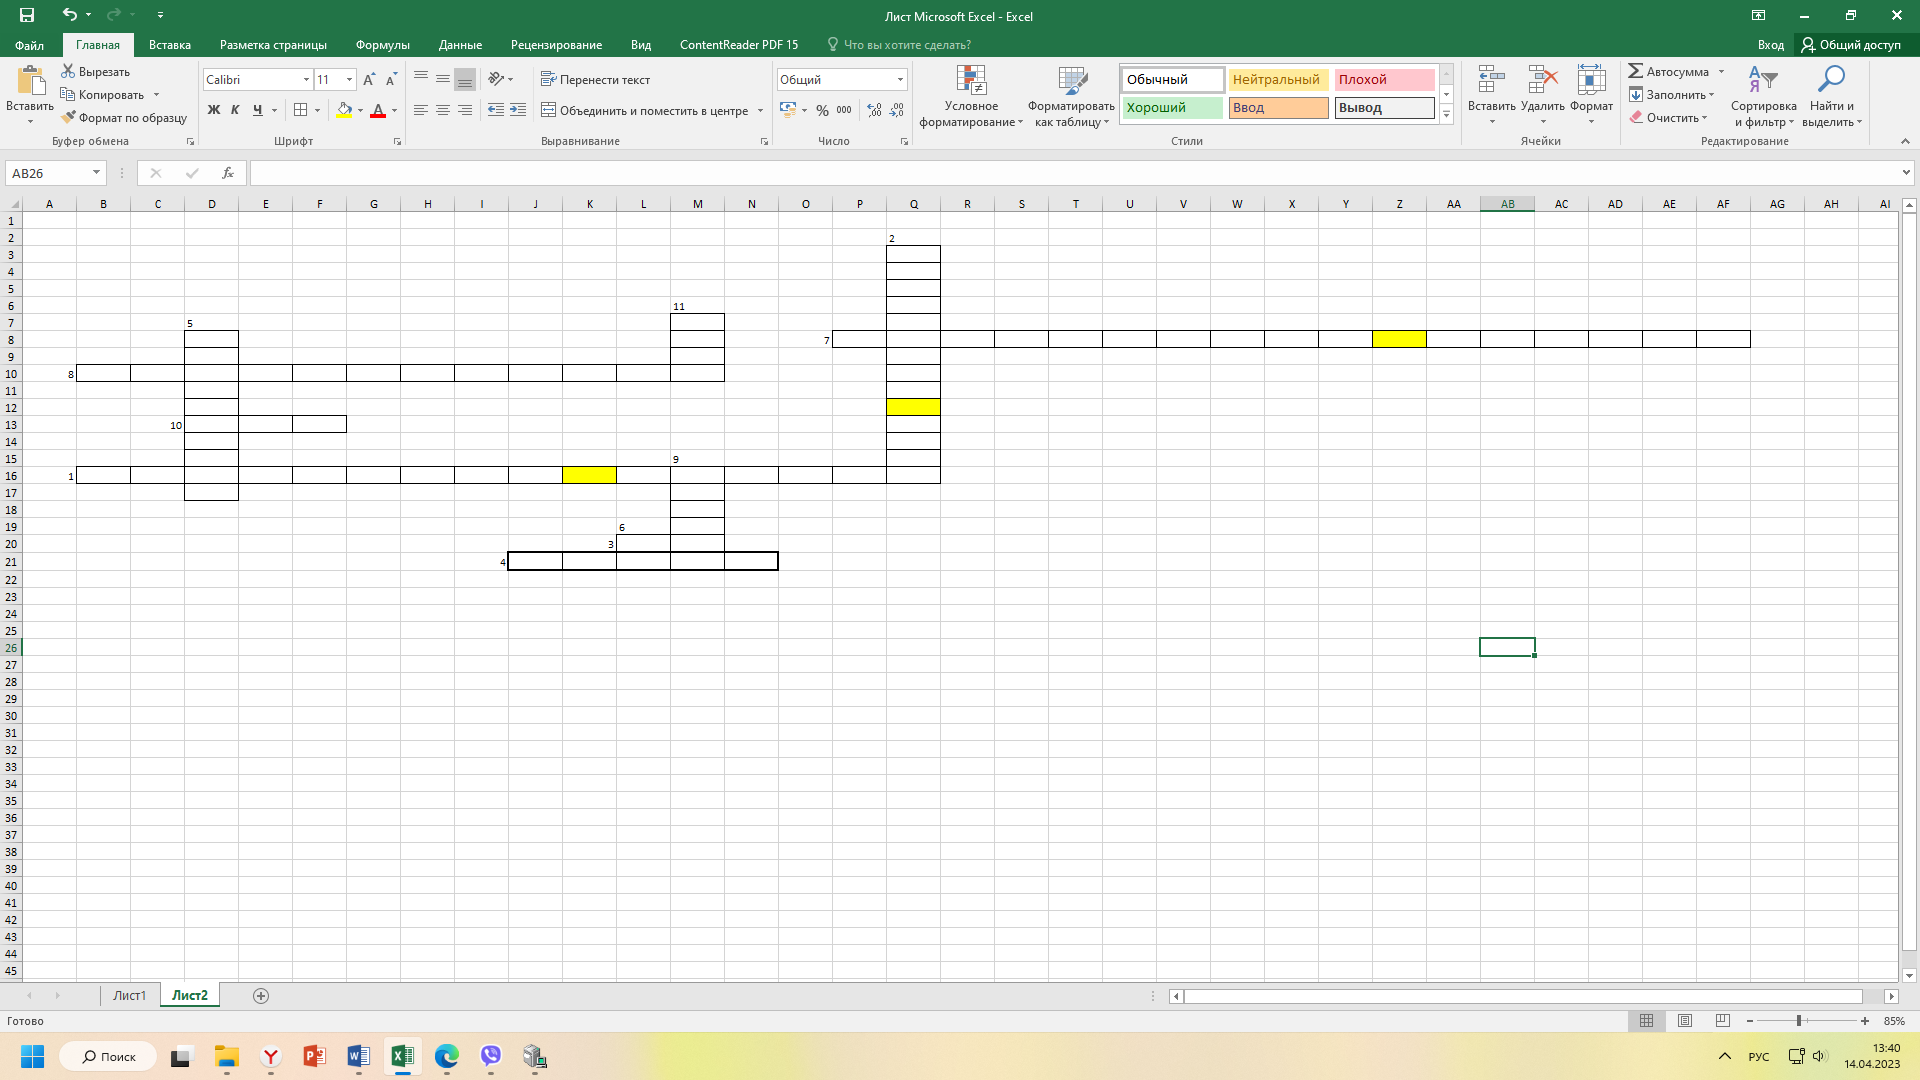Align the text to the top of the cell
The width and height of the screenshot is (1920, 1080).
click(421, 79)
